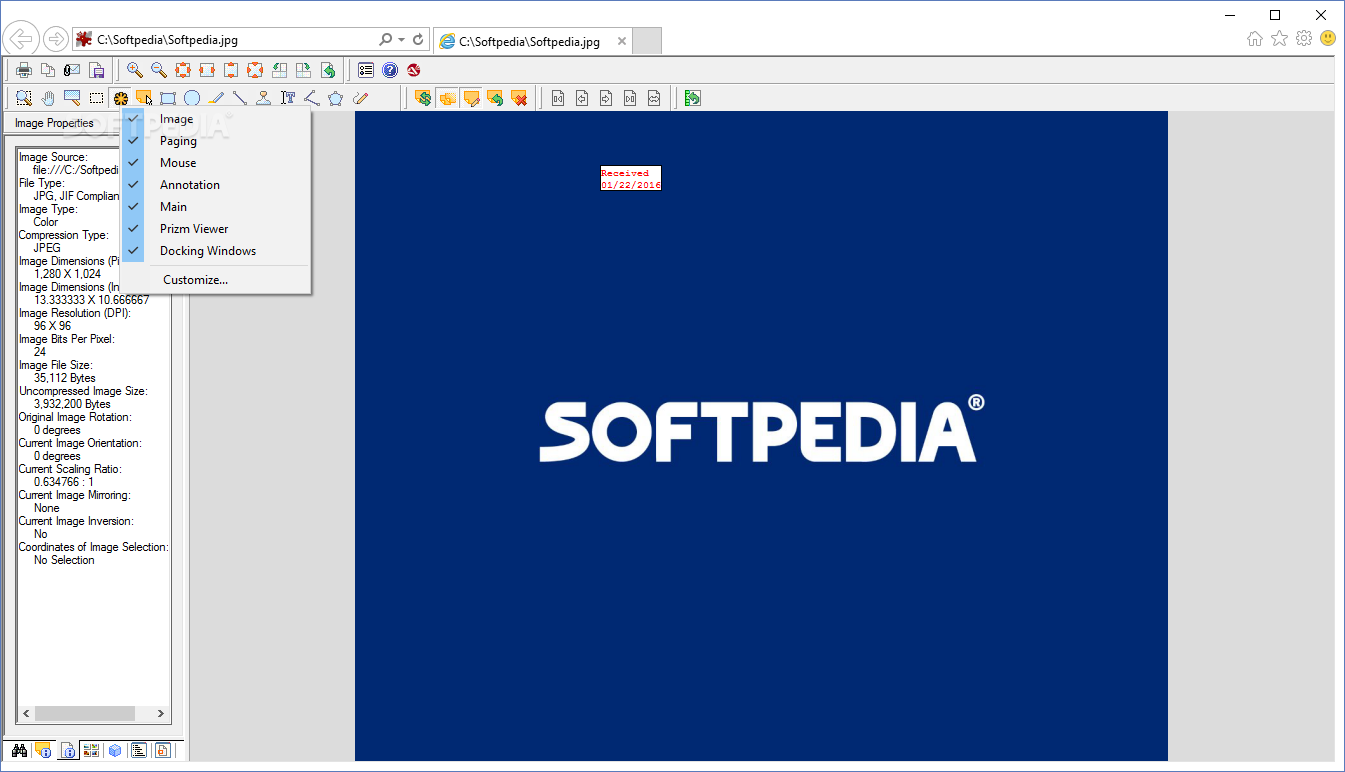Image resolution: width=1345 pixels, height=772 pixels.
Task: Open the properties list icon
Action: tap(366, 70)
